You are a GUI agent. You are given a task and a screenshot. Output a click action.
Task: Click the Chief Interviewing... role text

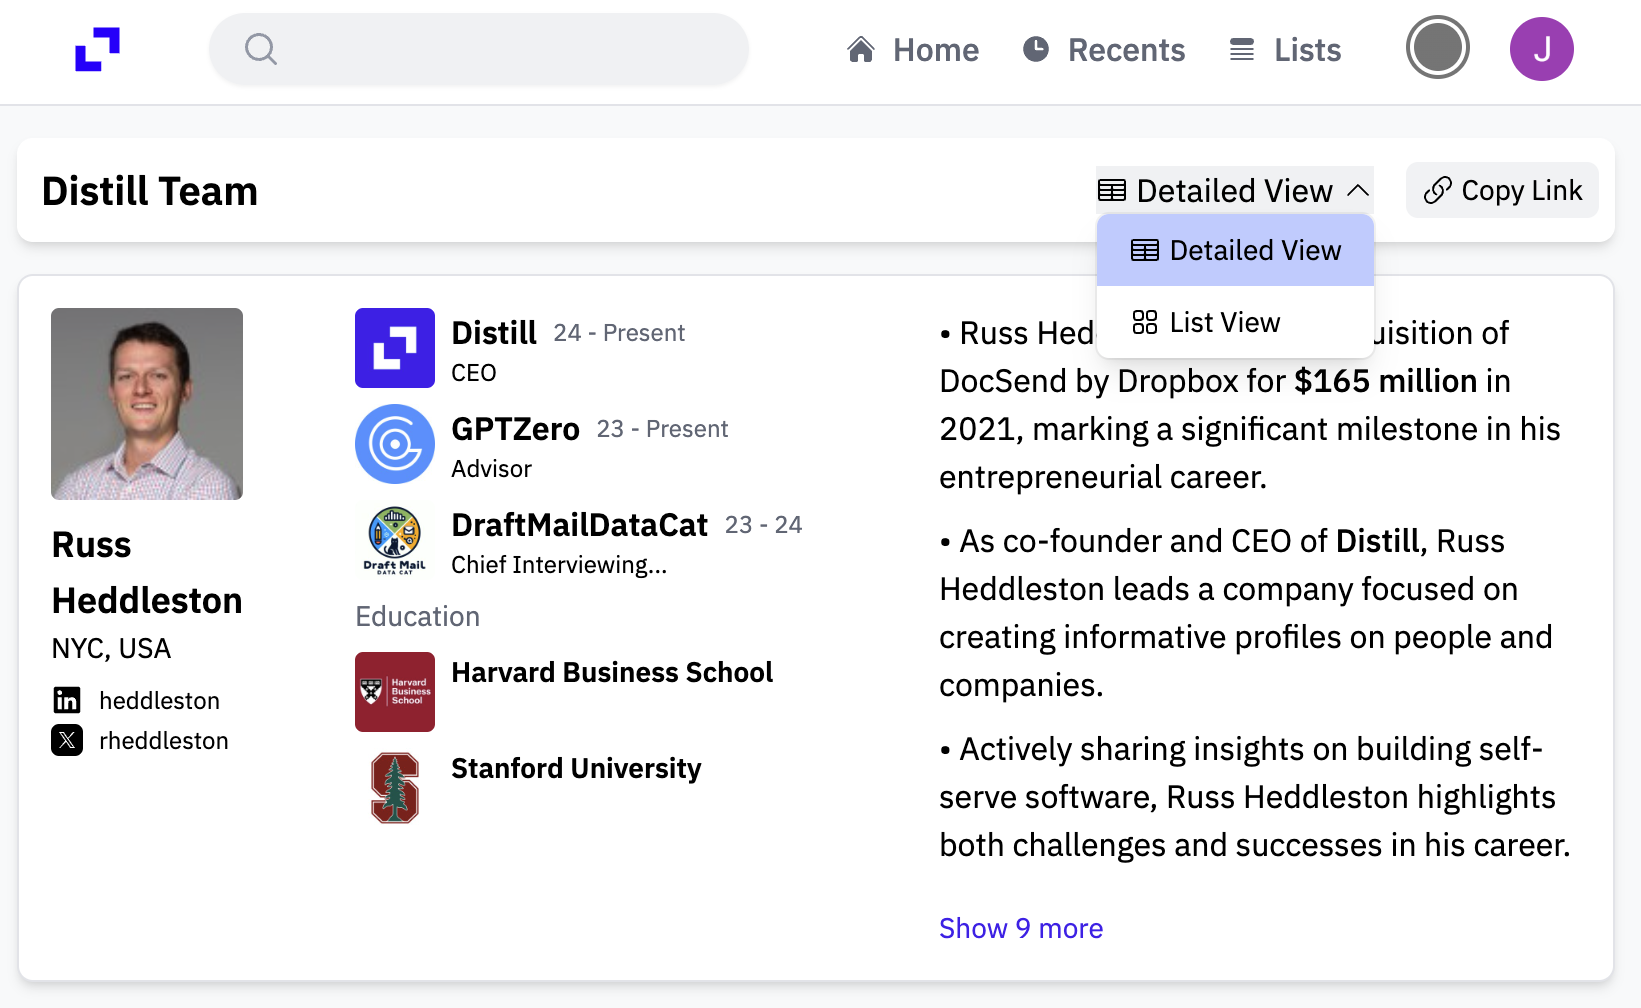point(559,565)
